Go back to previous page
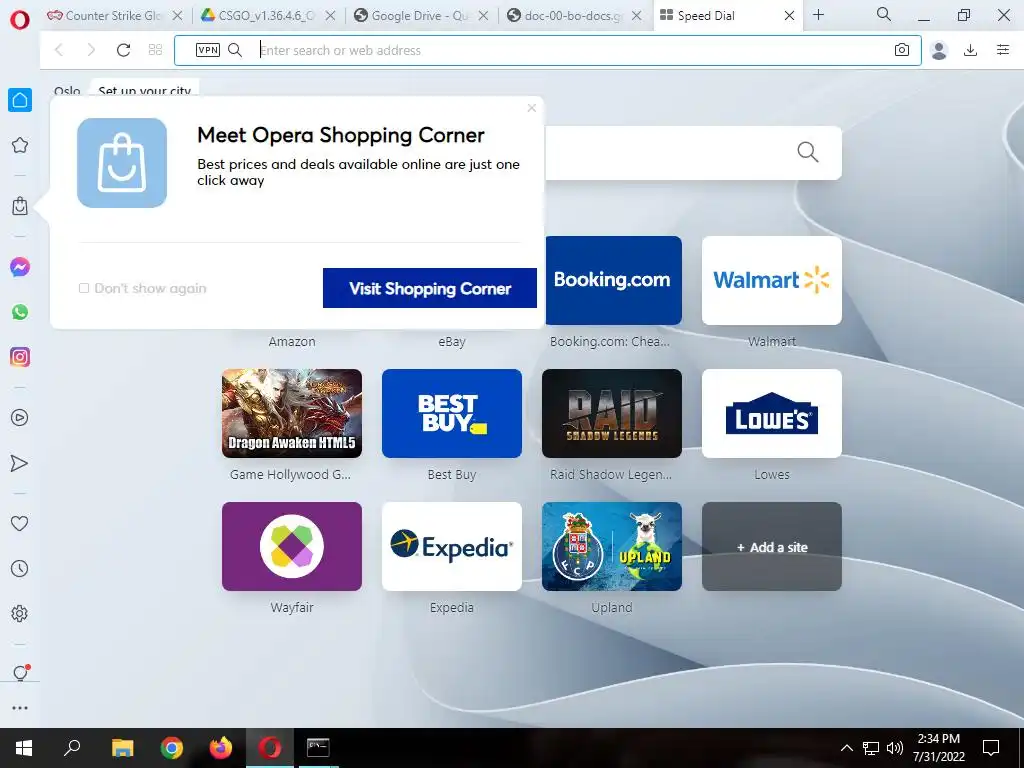 59,50
